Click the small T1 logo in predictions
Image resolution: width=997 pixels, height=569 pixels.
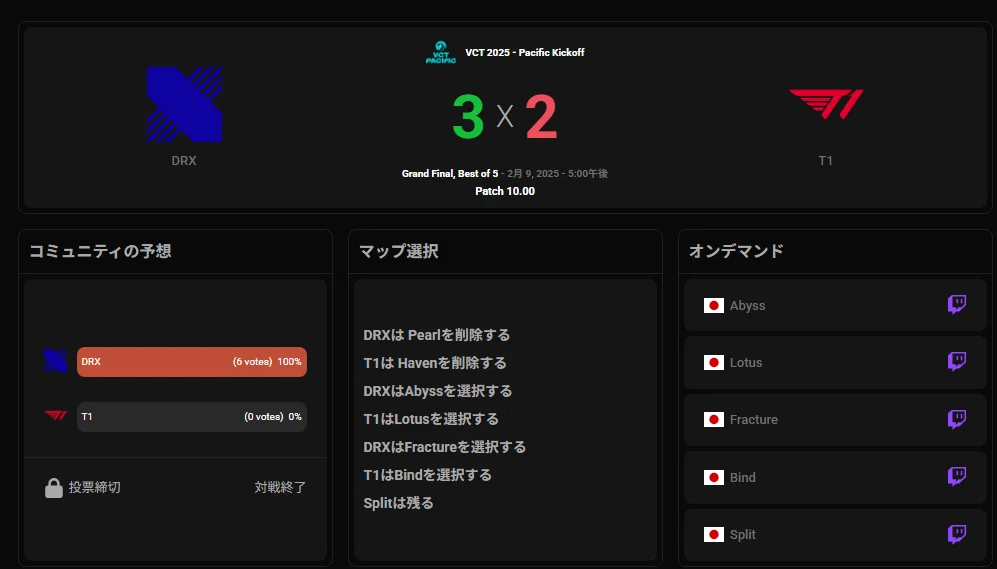click(x=56, y=416)
